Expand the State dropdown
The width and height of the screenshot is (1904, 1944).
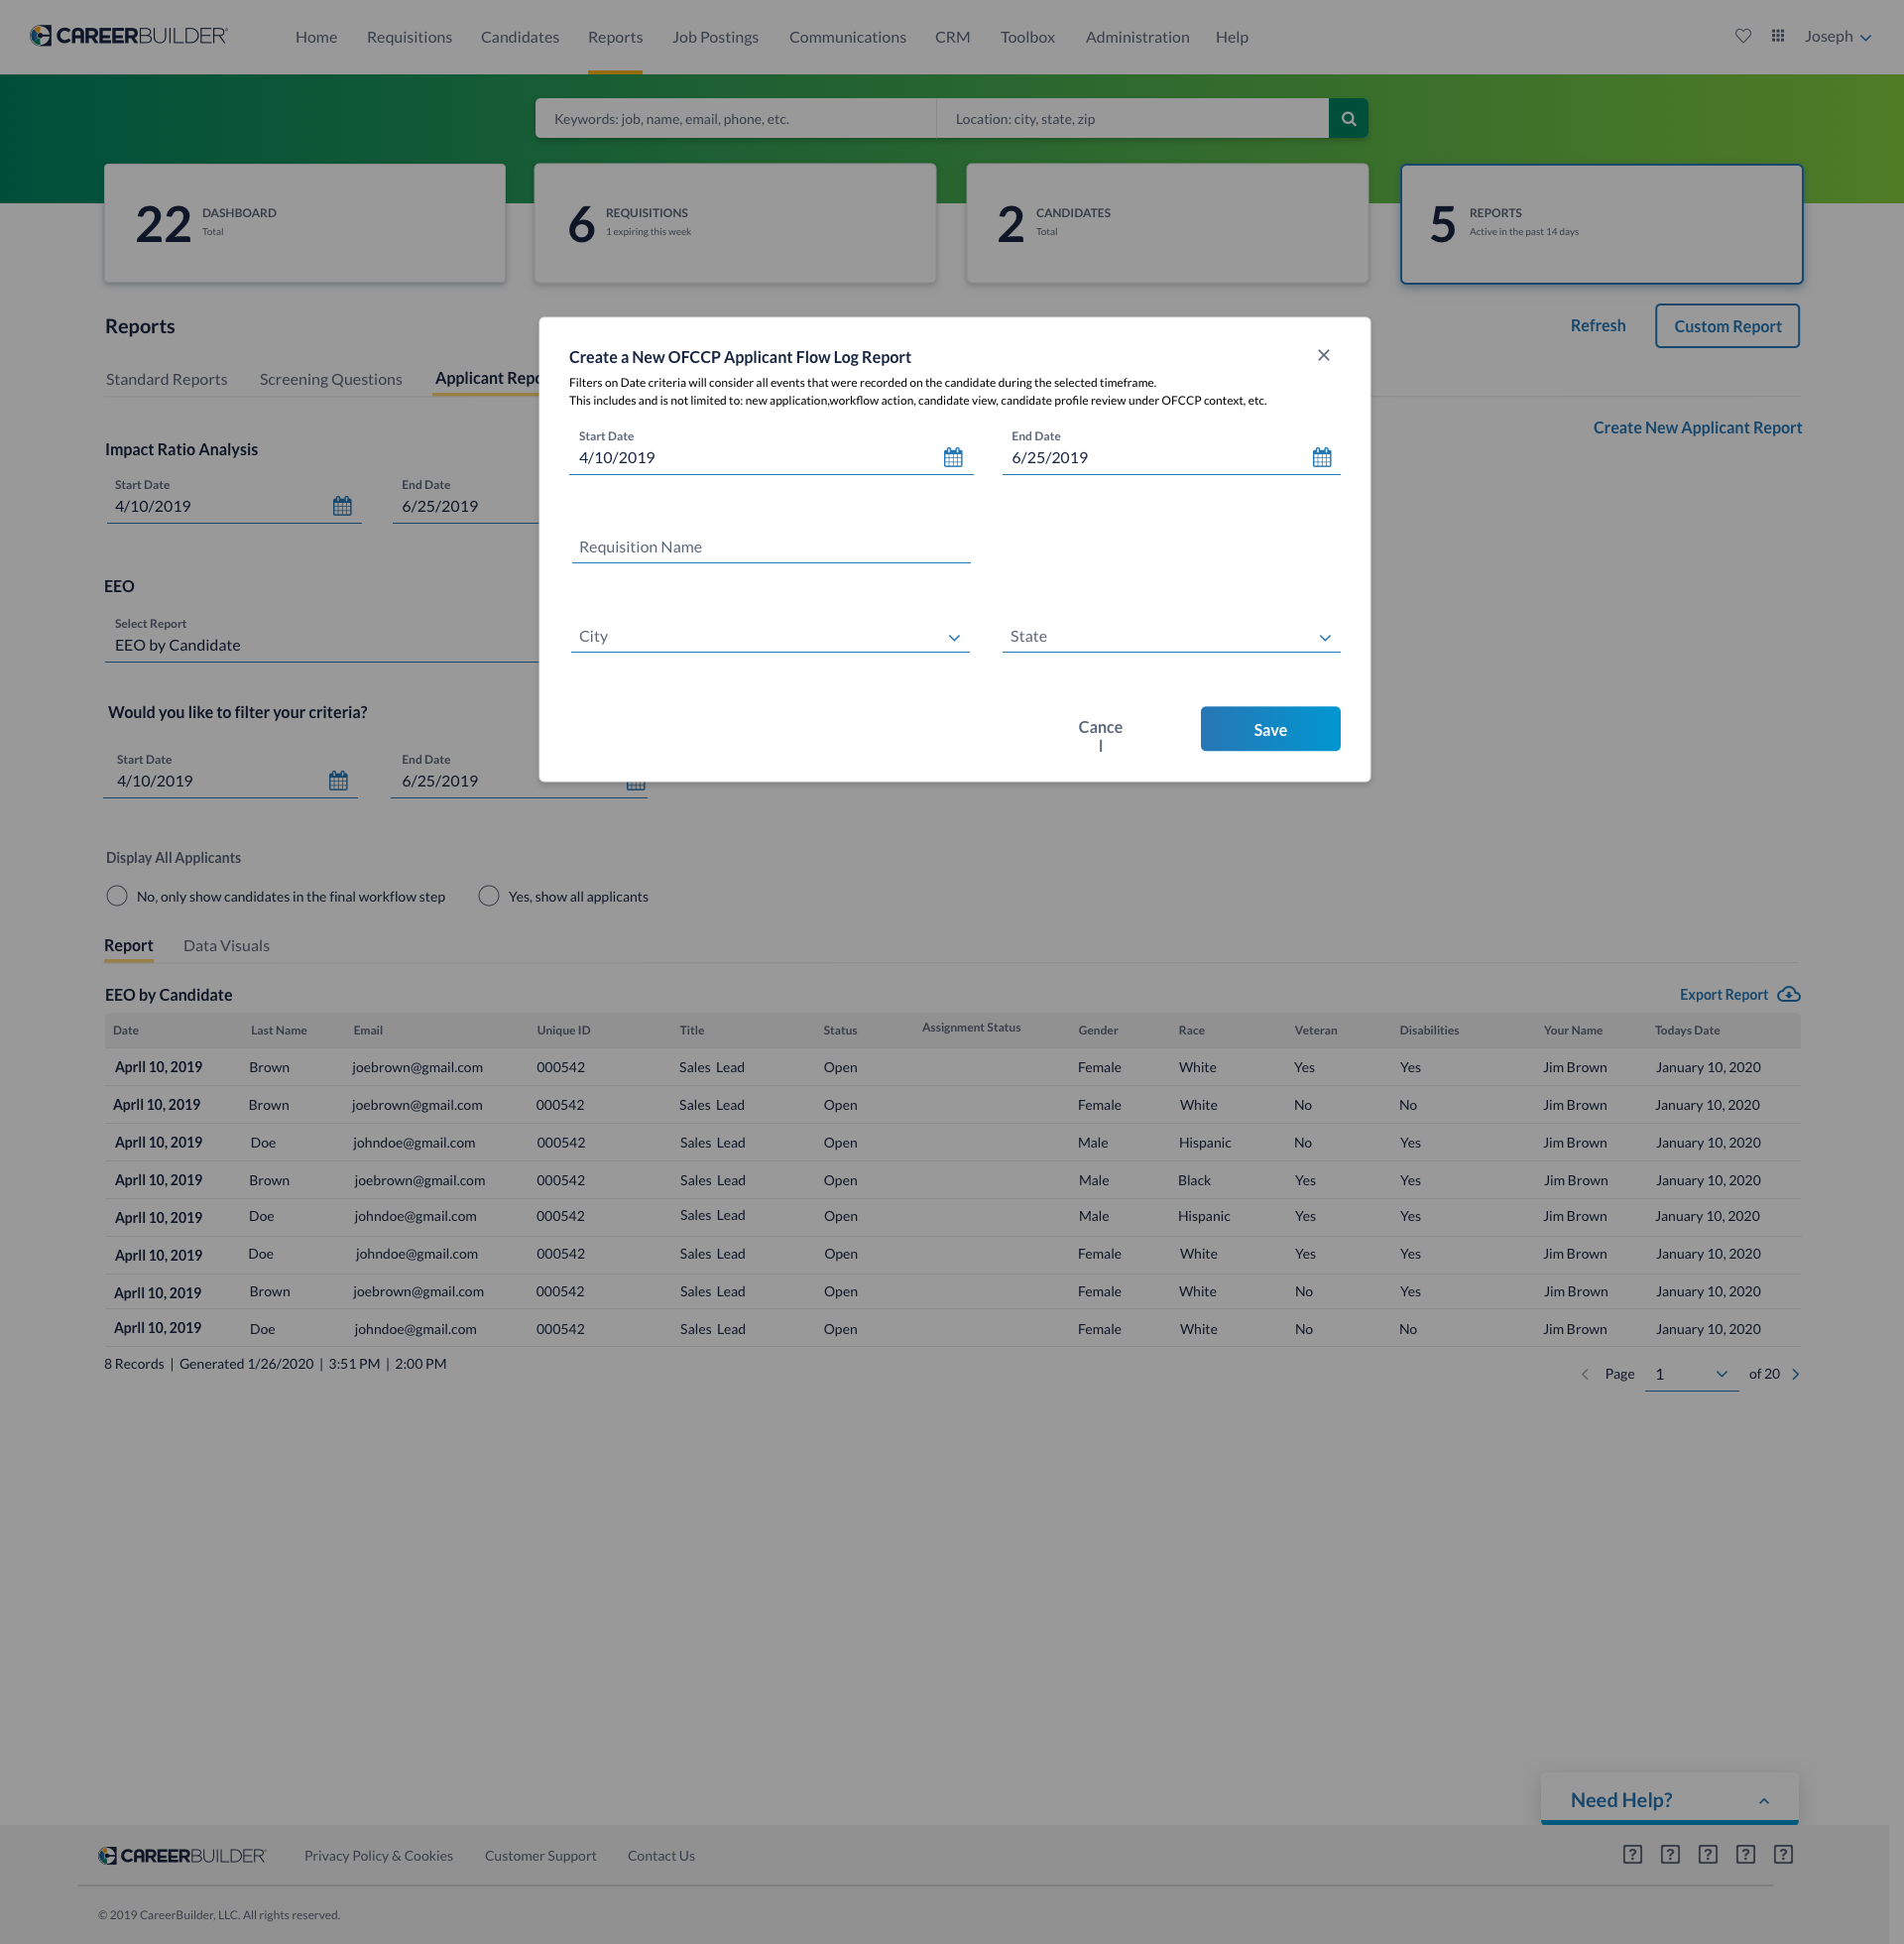1324,638
